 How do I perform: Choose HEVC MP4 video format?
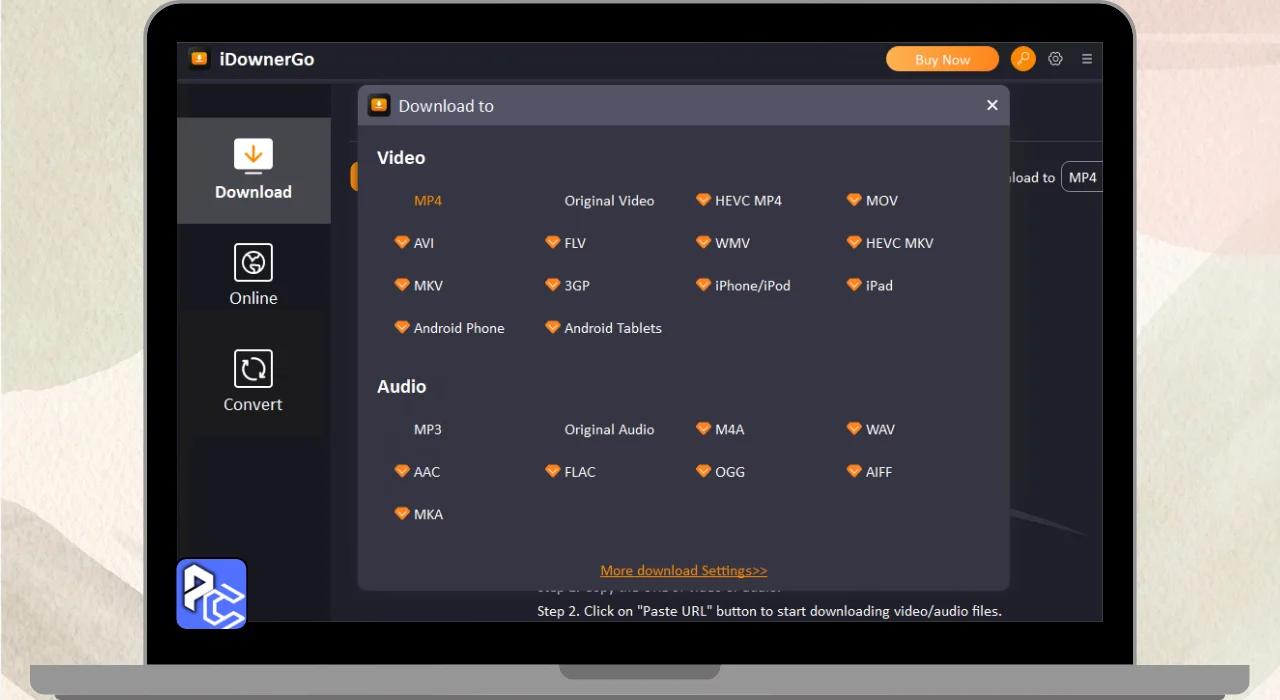tap(739, 201)
